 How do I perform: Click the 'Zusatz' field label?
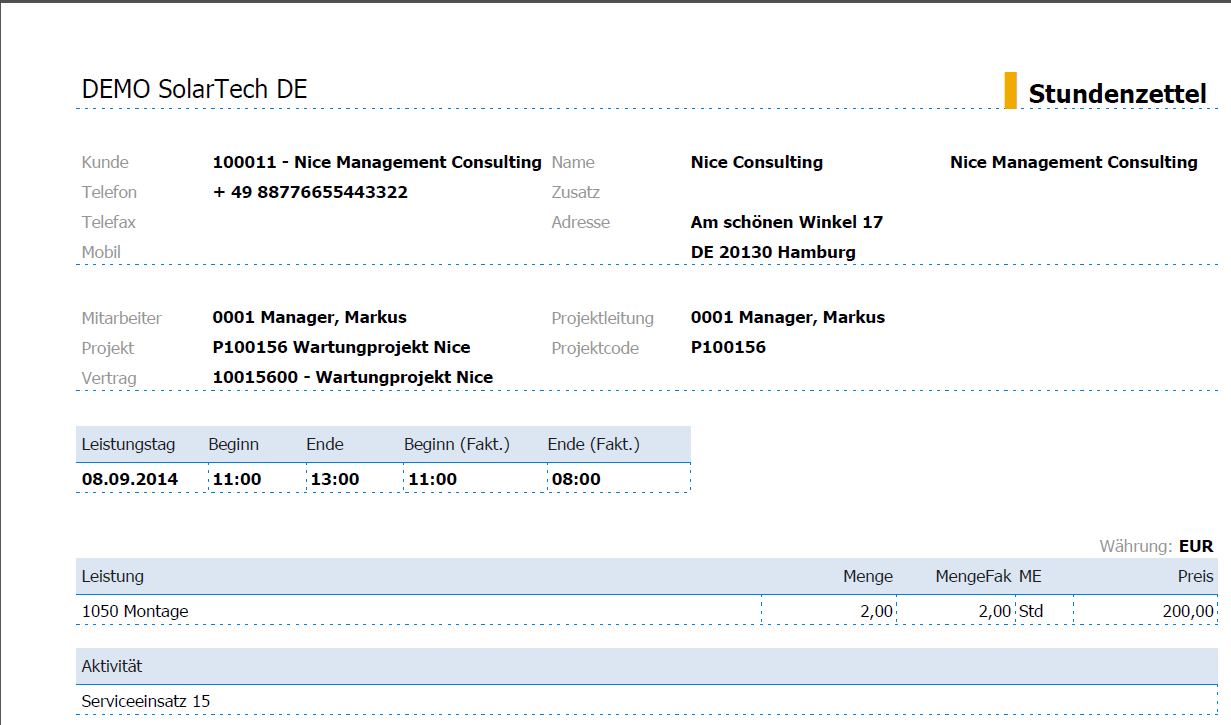[x=576, y=192]
